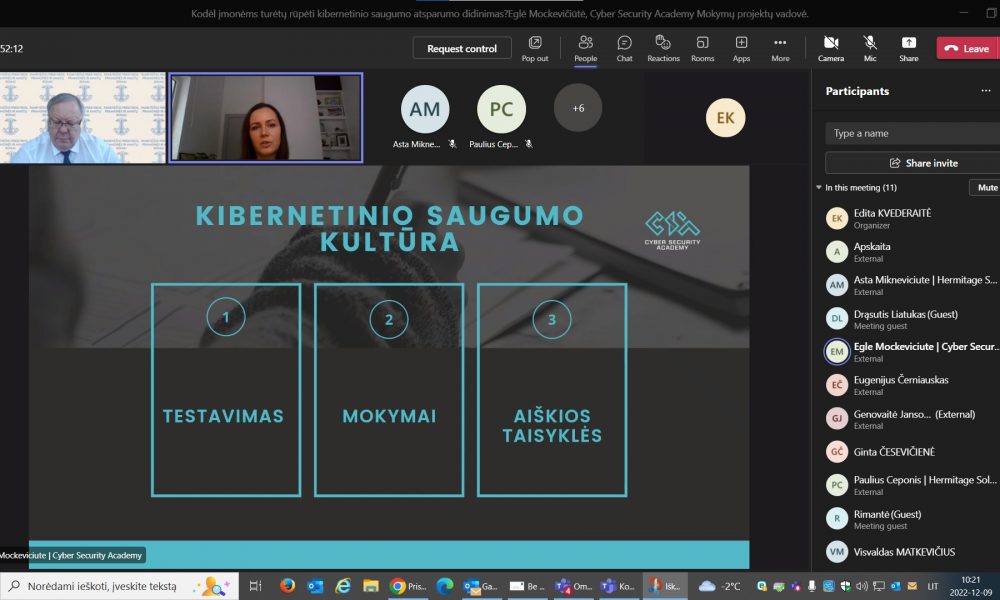Click Paulius Cep... PC avatar tile
The width and height of the screenshot is (1000, 600).
coord(501,109)
